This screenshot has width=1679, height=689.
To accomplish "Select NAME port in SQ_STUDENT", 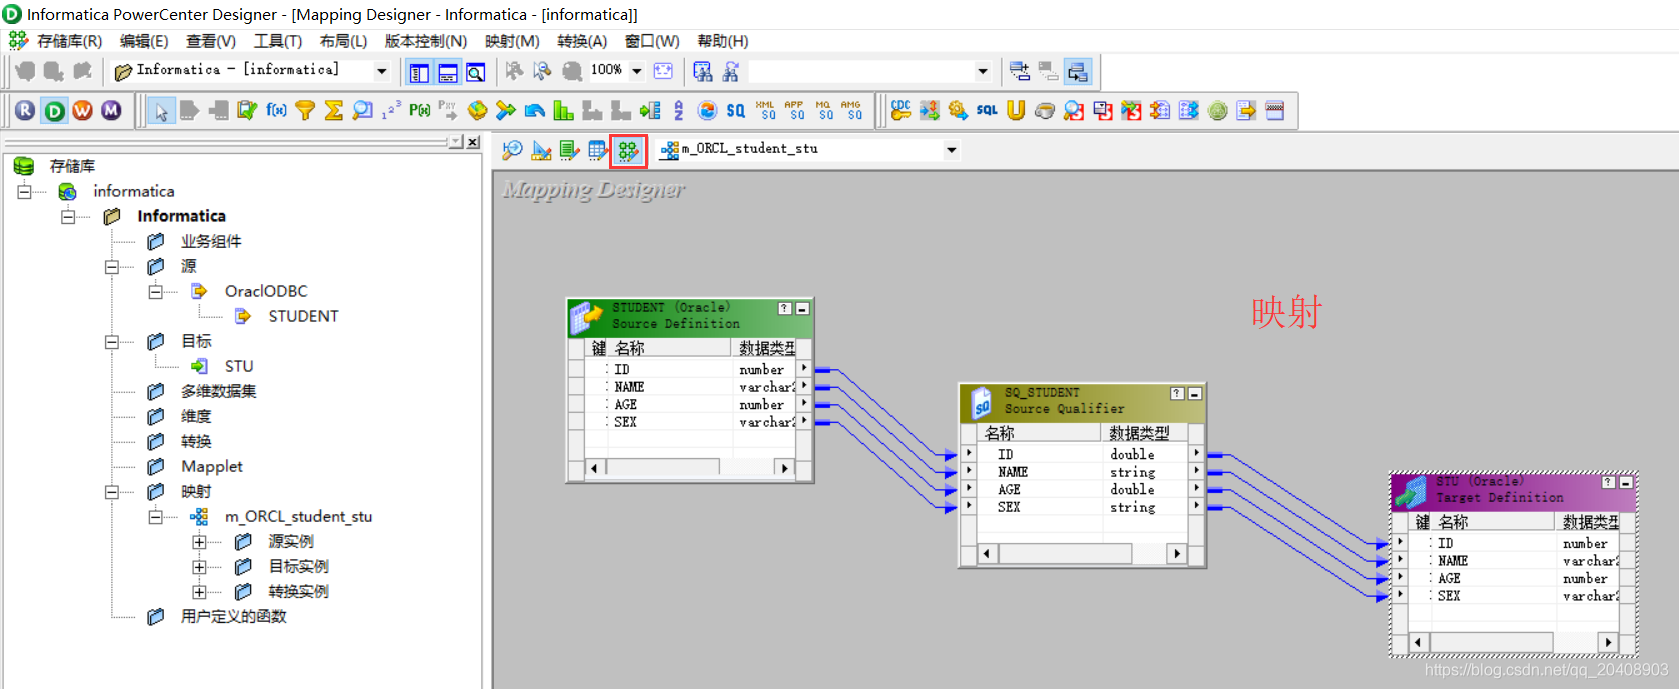I will [1013, 472].
